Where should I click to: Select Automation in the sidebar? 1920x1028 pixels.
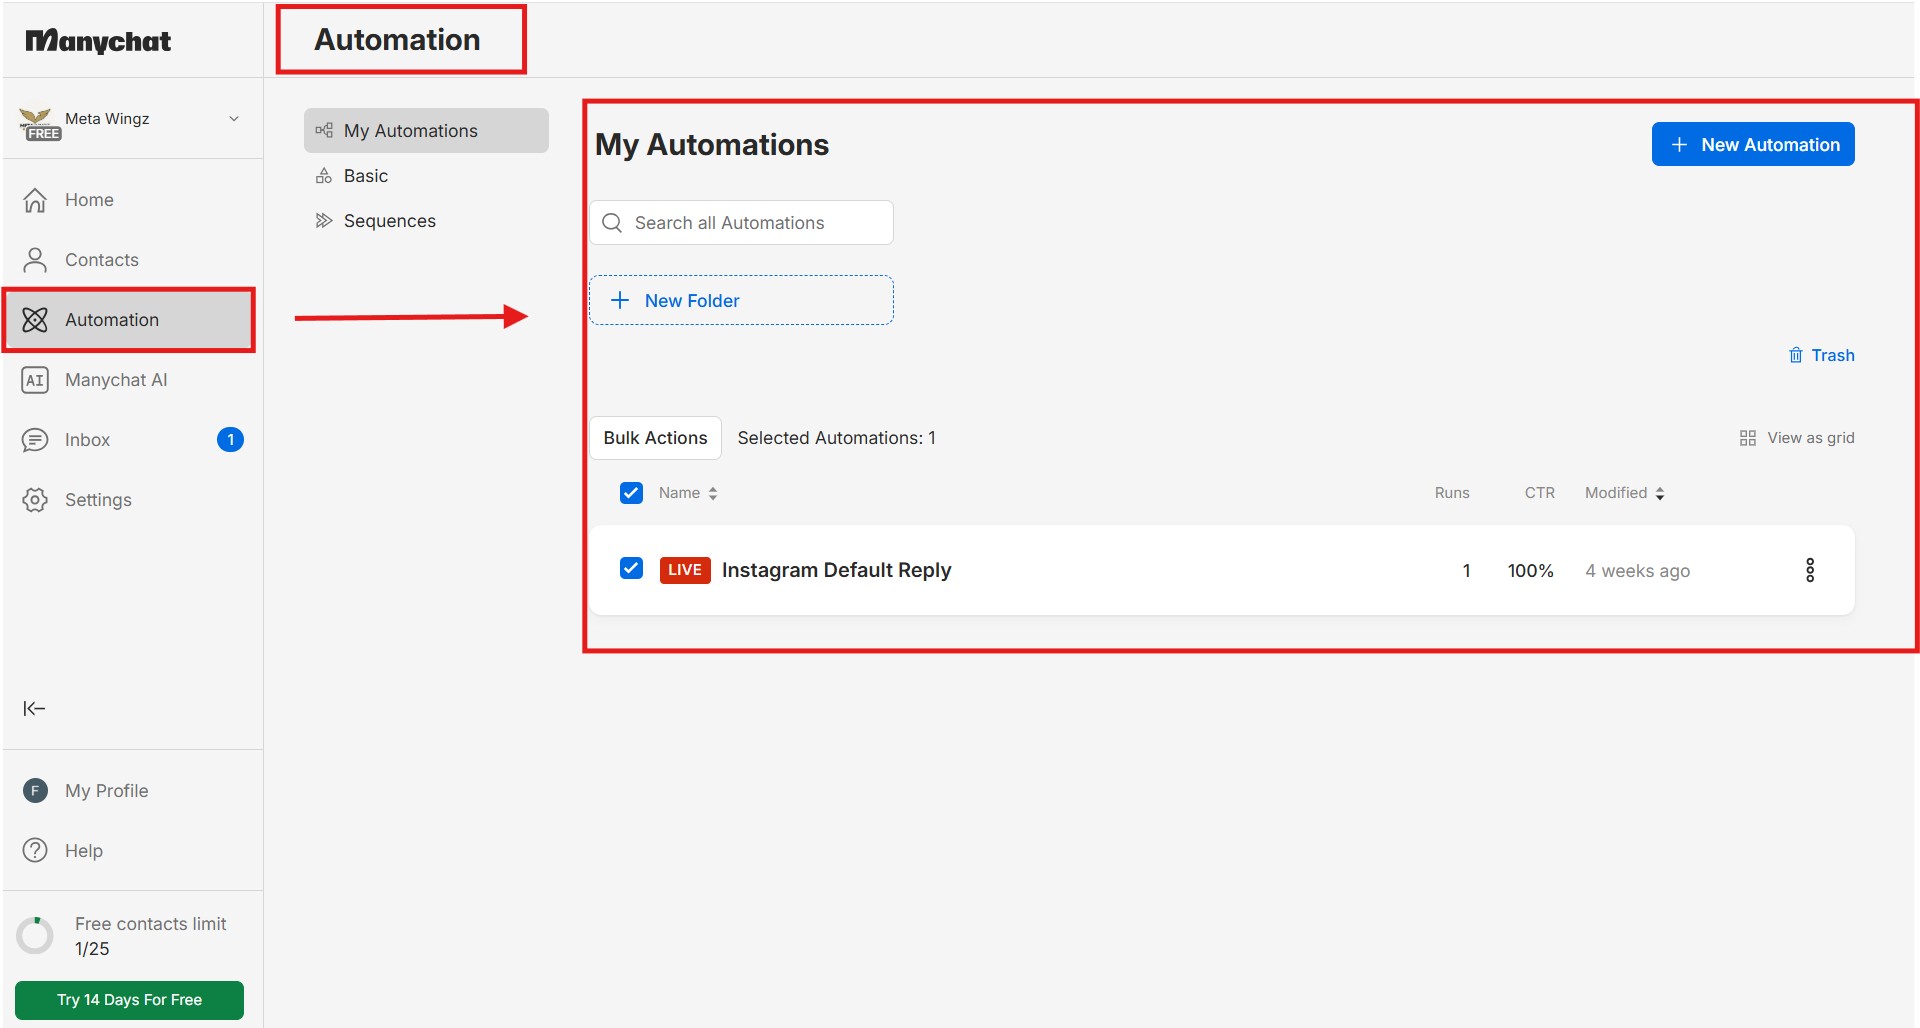130,320
